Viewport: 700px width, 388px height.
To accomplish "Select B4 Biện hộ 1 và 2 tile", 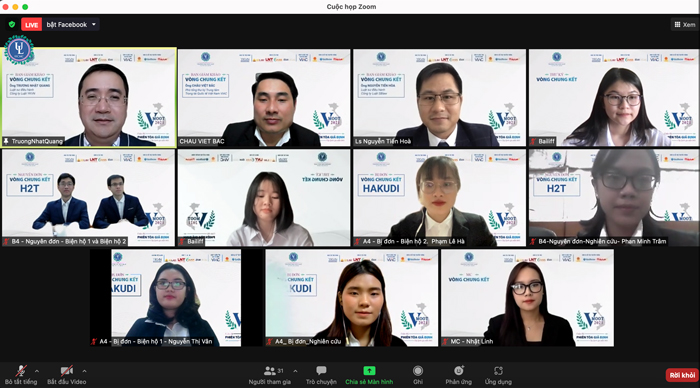I will tap(89, 197).
